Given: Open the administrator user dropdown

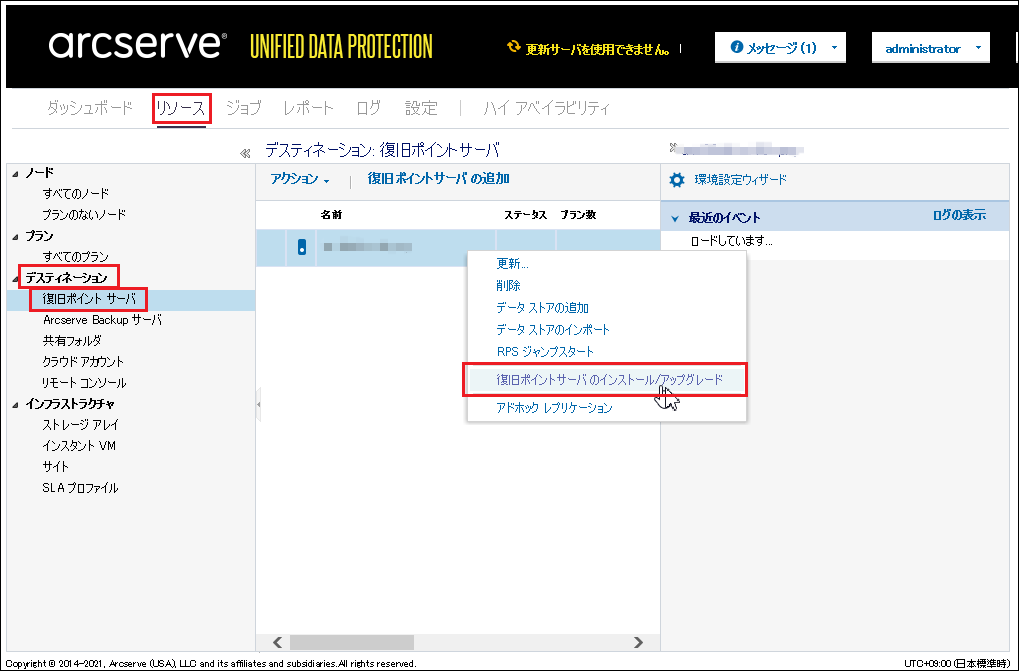Looking at the screenshot, I should click(931, 48).
